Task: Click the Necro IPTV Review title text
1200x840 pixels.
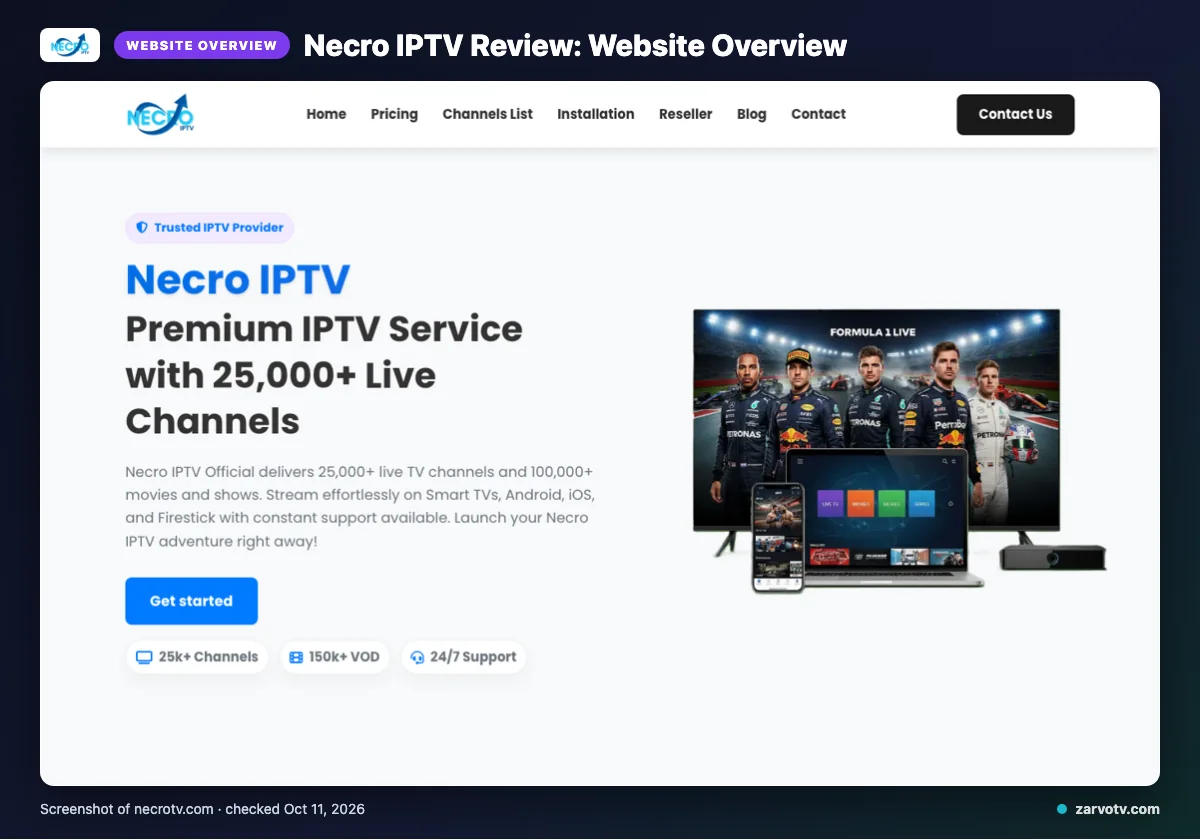Action: tap(575, 45)
